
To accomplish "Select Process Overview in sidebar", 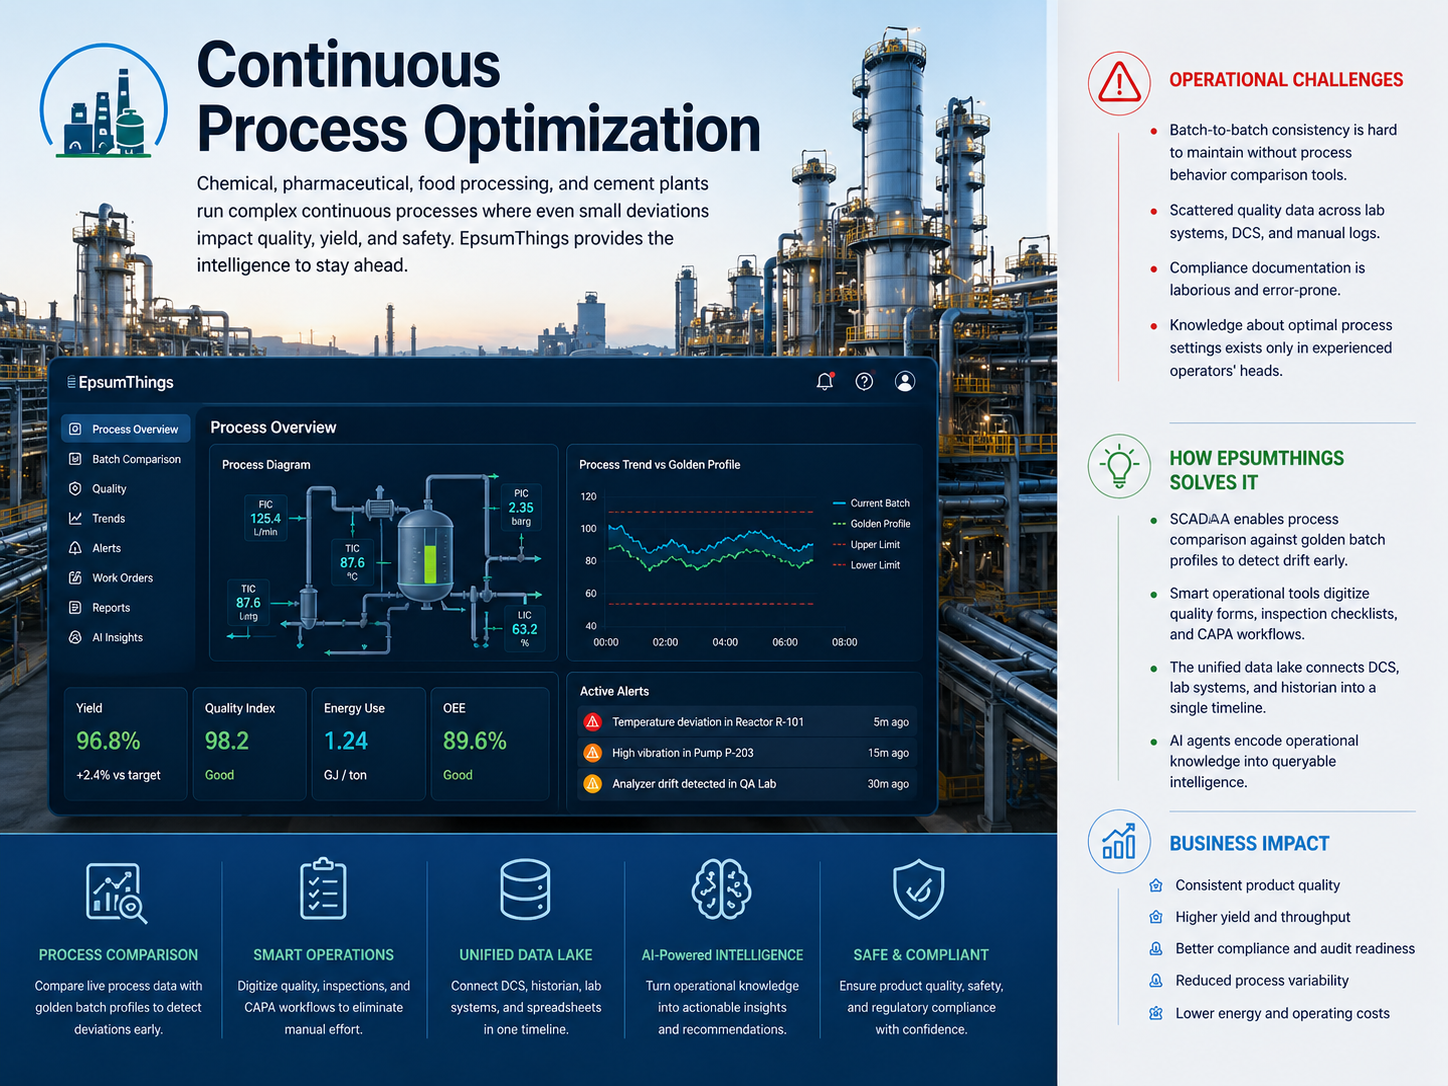I will click(126, 429).
